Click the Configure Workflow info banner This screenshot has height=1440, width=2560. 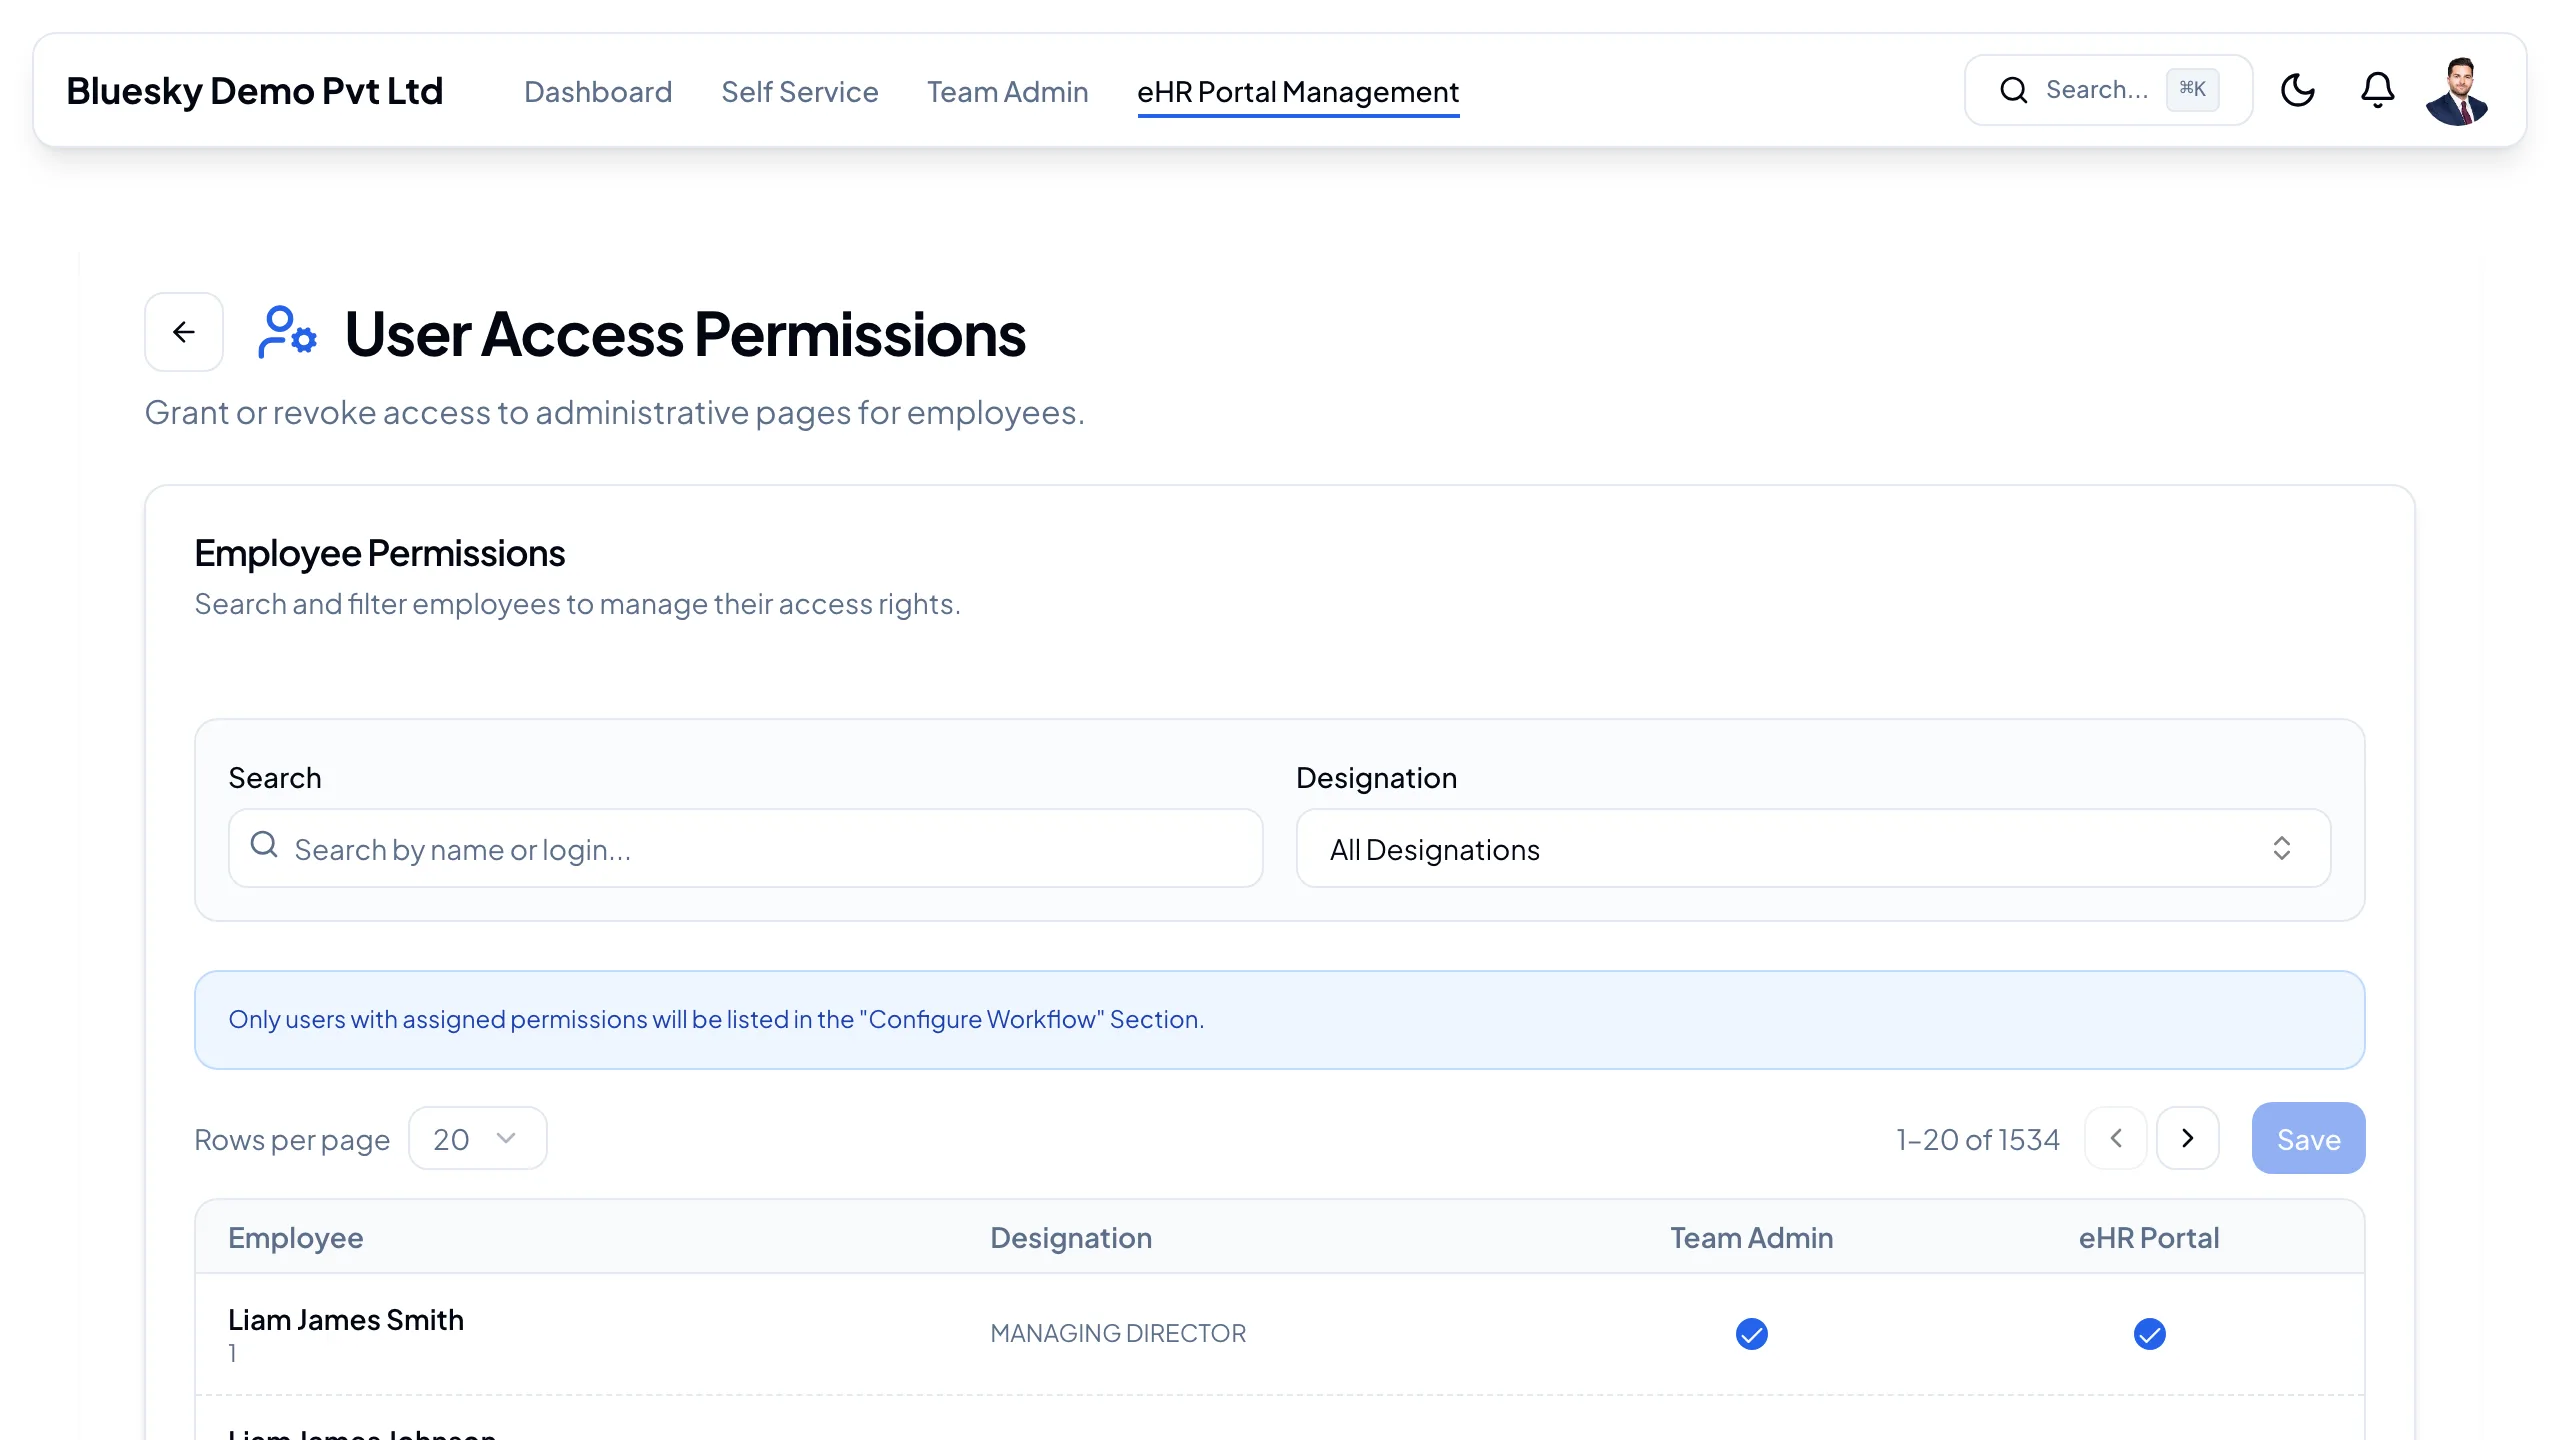[1280, 1020]
